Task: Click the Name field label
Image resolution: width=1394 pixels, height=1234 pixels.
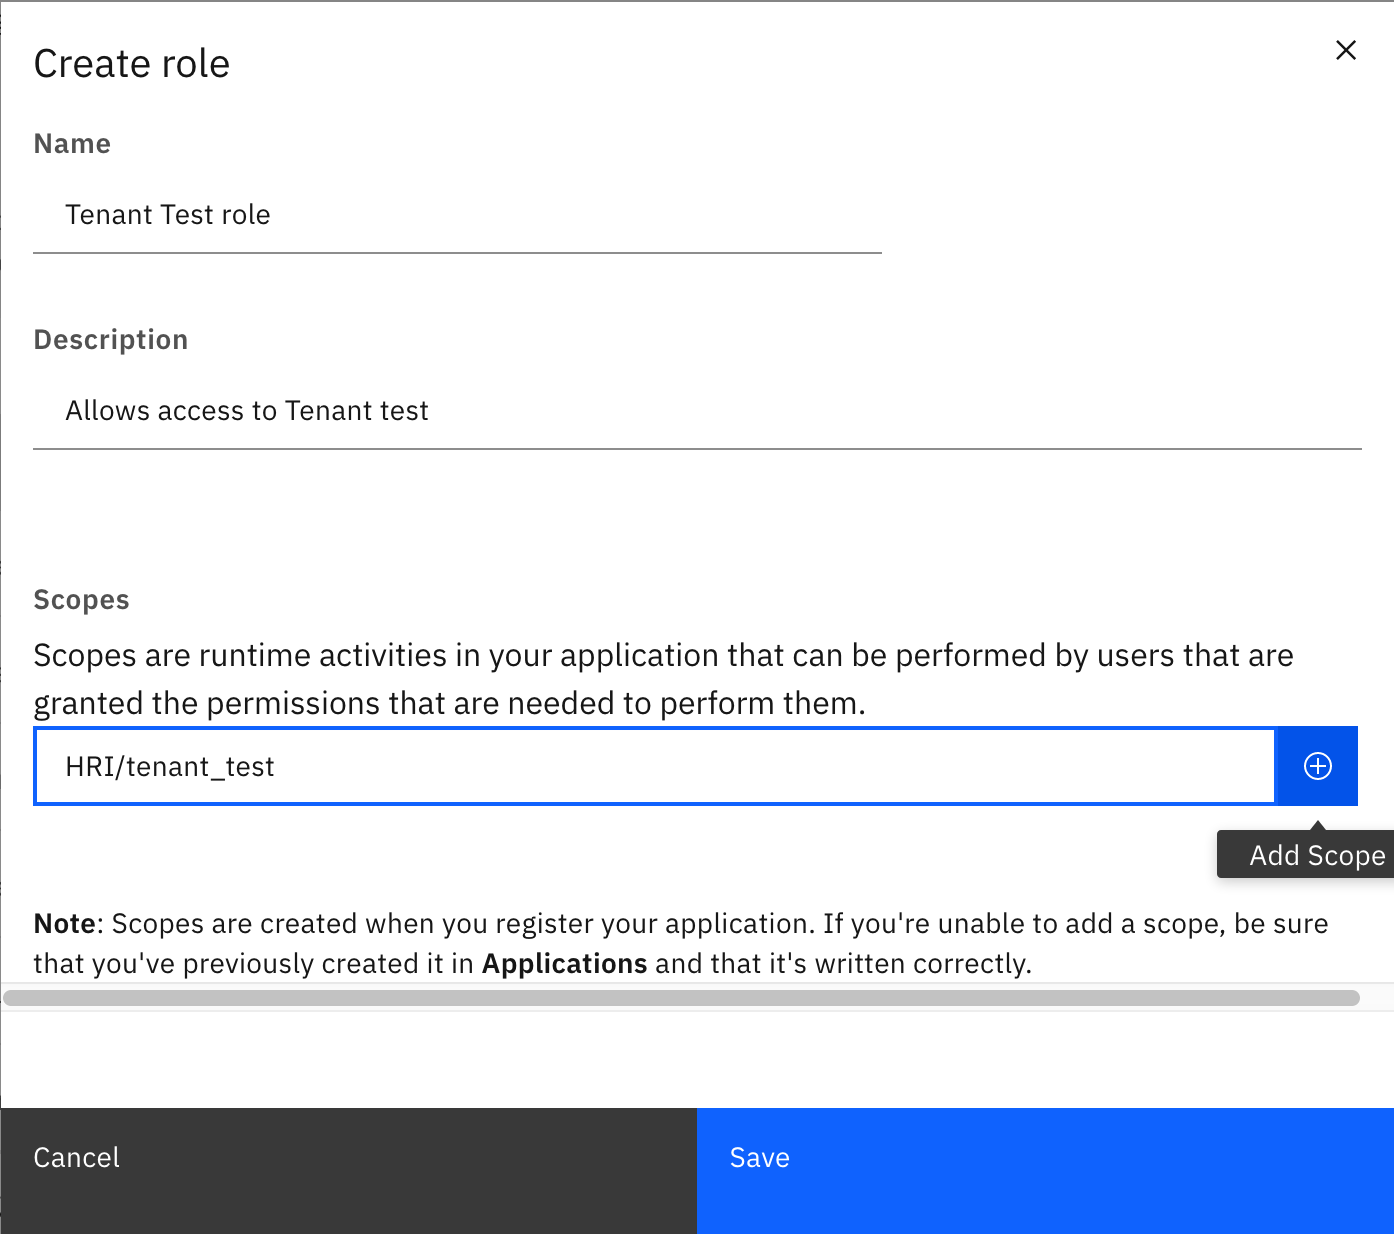Action: pos(72,144)
